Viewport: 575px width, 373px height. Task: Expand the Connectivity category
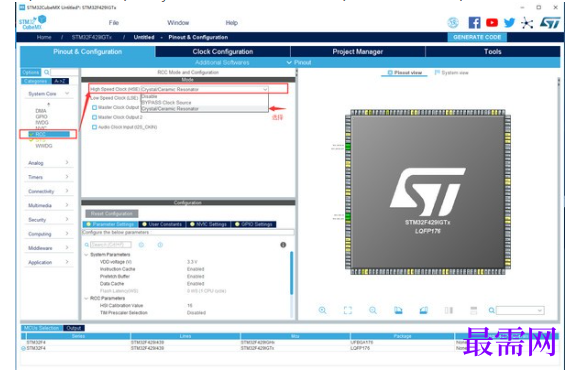tap(67, 191)
